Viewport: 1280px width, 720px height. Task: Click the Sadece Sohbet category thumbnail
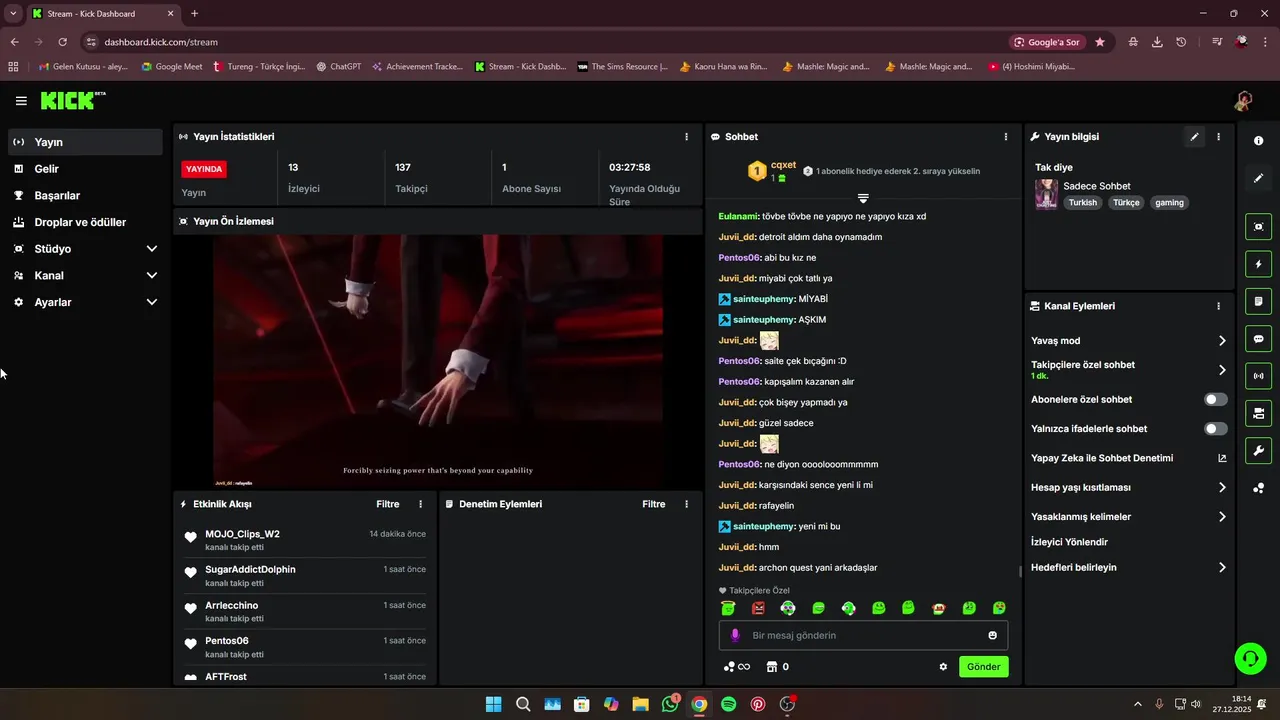tap(1046, 194)
